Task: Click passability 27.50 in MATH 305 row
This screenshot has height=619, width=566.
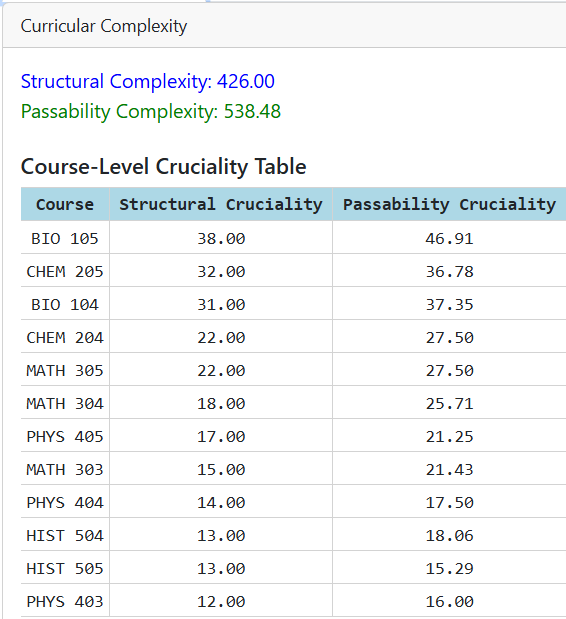Action: coord(449,371)
